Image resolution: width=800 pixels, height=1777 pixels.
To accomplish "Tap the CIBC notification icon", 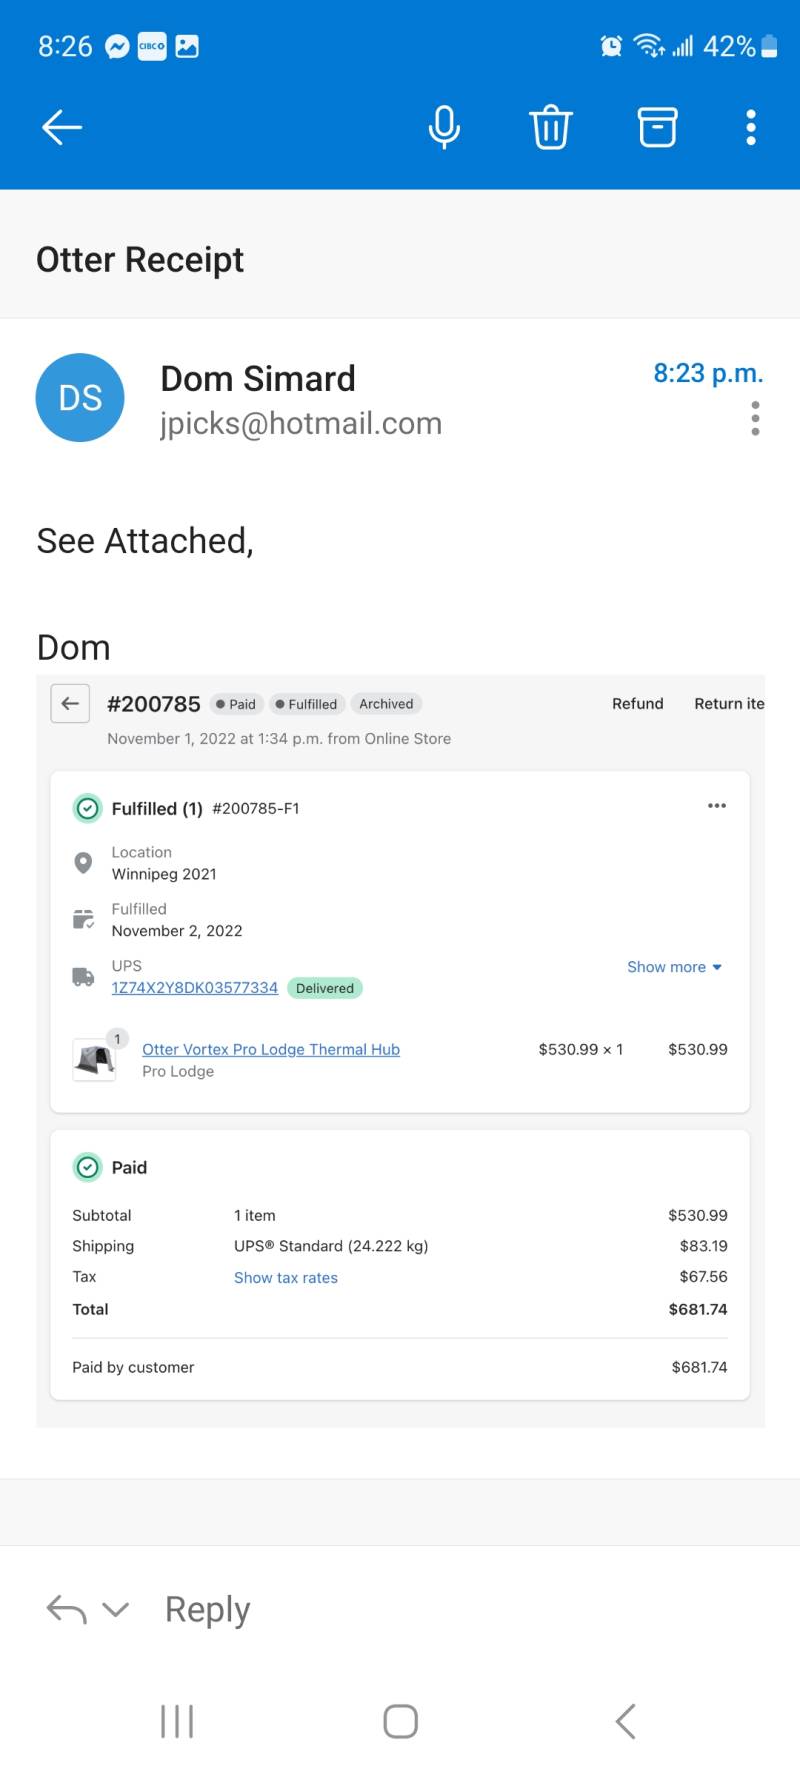I will (x=152, y=46).
